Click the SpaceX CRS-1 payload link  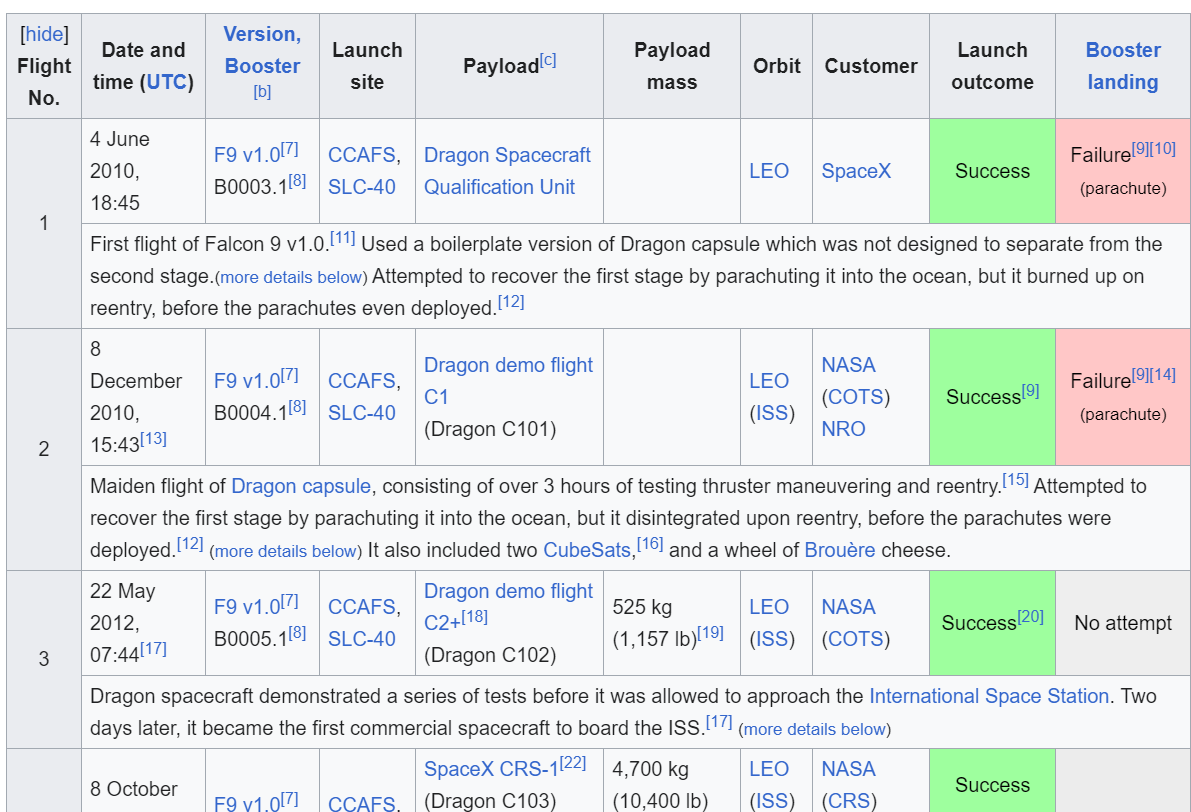click(x=491, y=769)
